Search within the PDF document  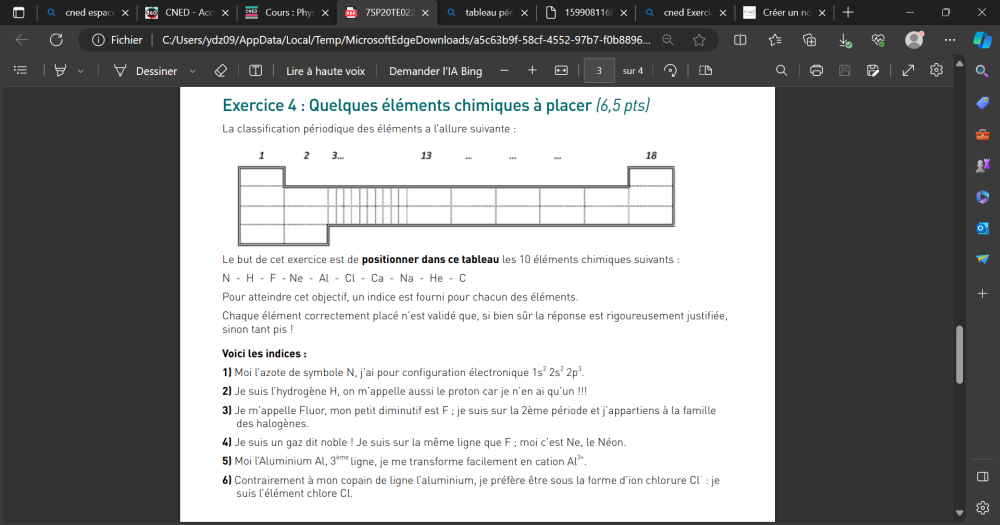tap(782, 71)
